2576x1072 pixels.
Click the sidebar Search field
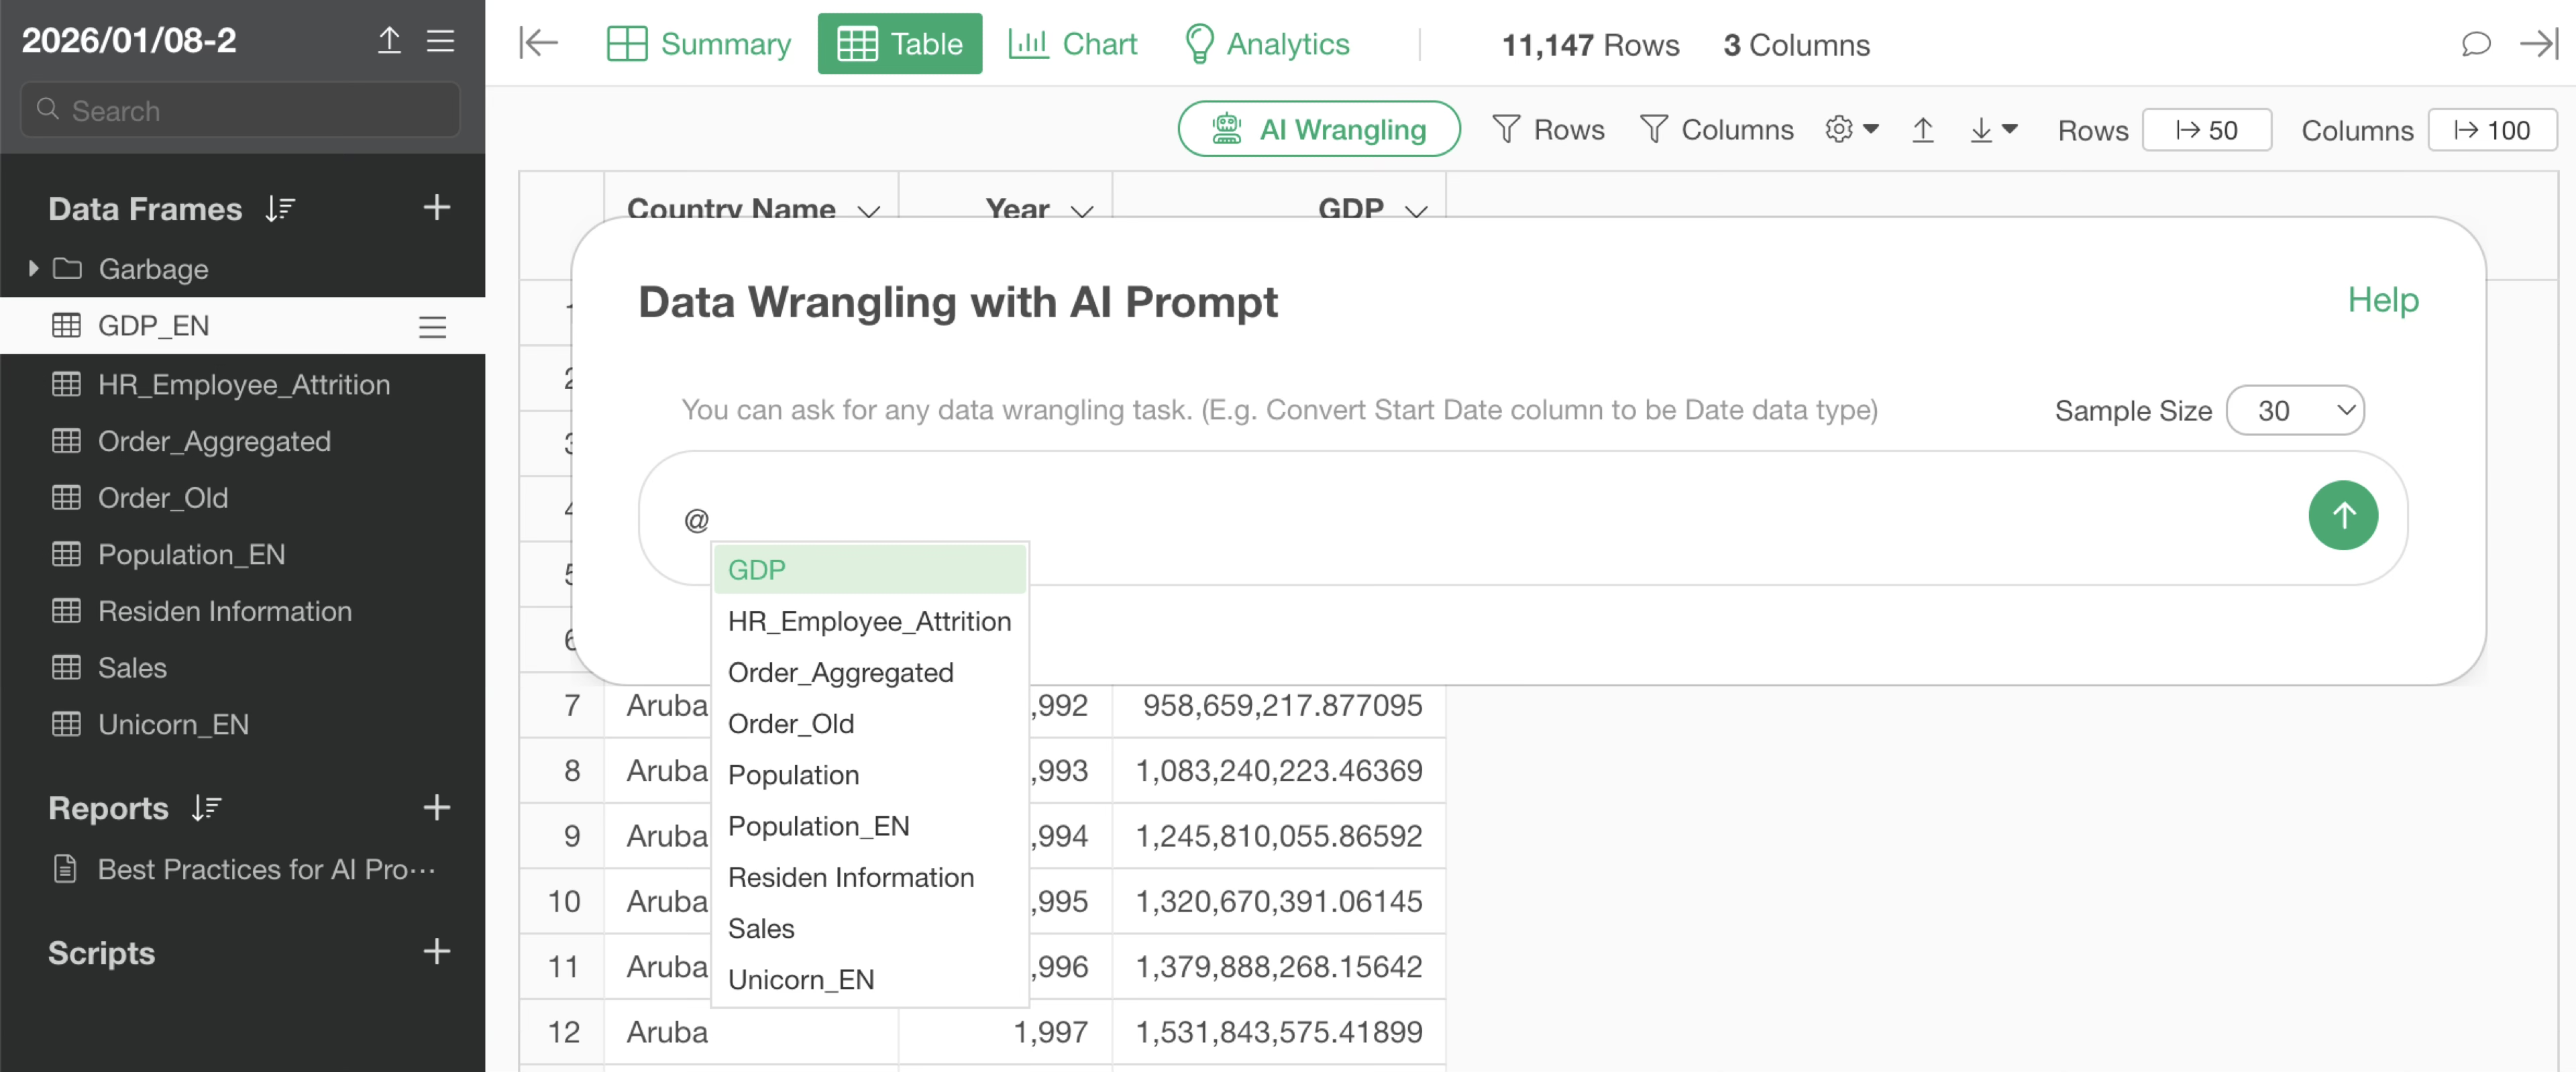[x=240, y=110]
